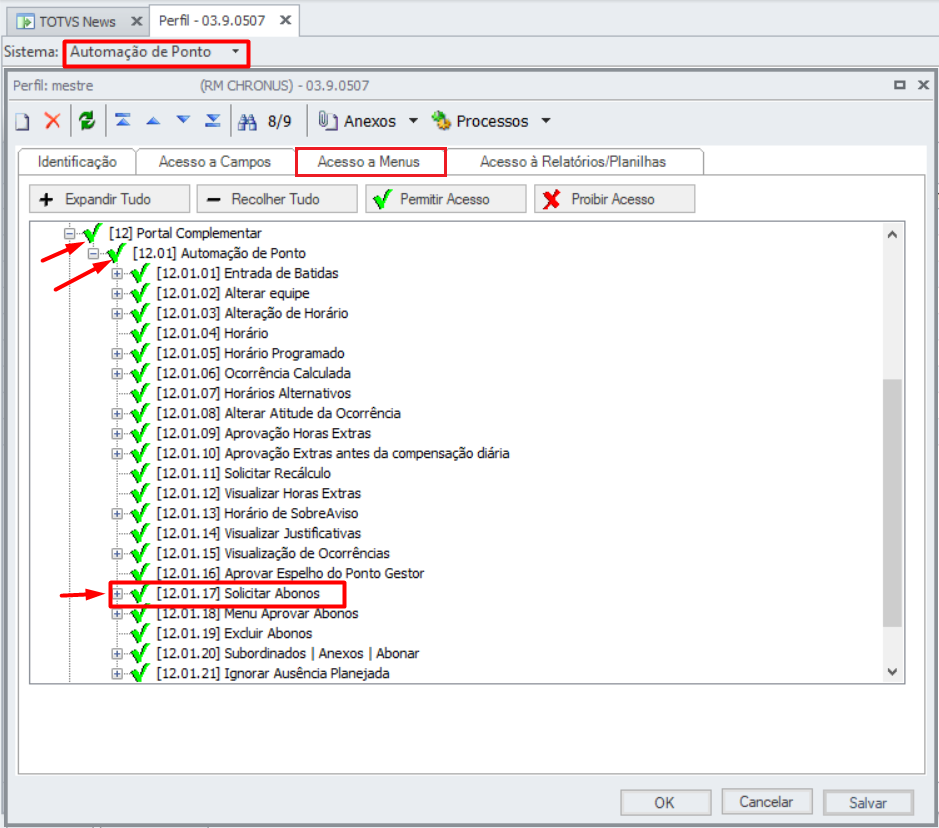The height and width of the screenshot is (828, 939).
Task: Switch to the Acesso a Campos tab
Action: (x=214, y=162)
